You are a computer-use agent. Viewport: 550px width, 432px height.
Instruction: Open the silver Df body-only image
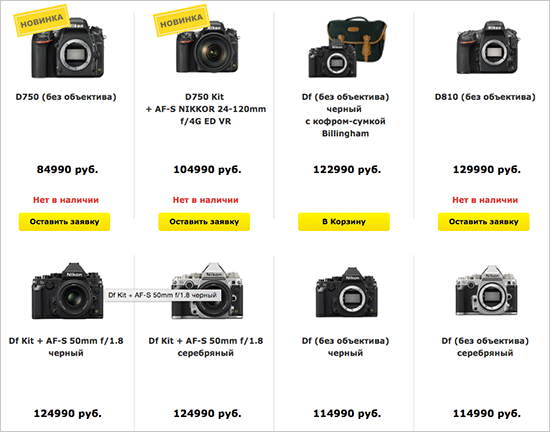coord(487,291)
